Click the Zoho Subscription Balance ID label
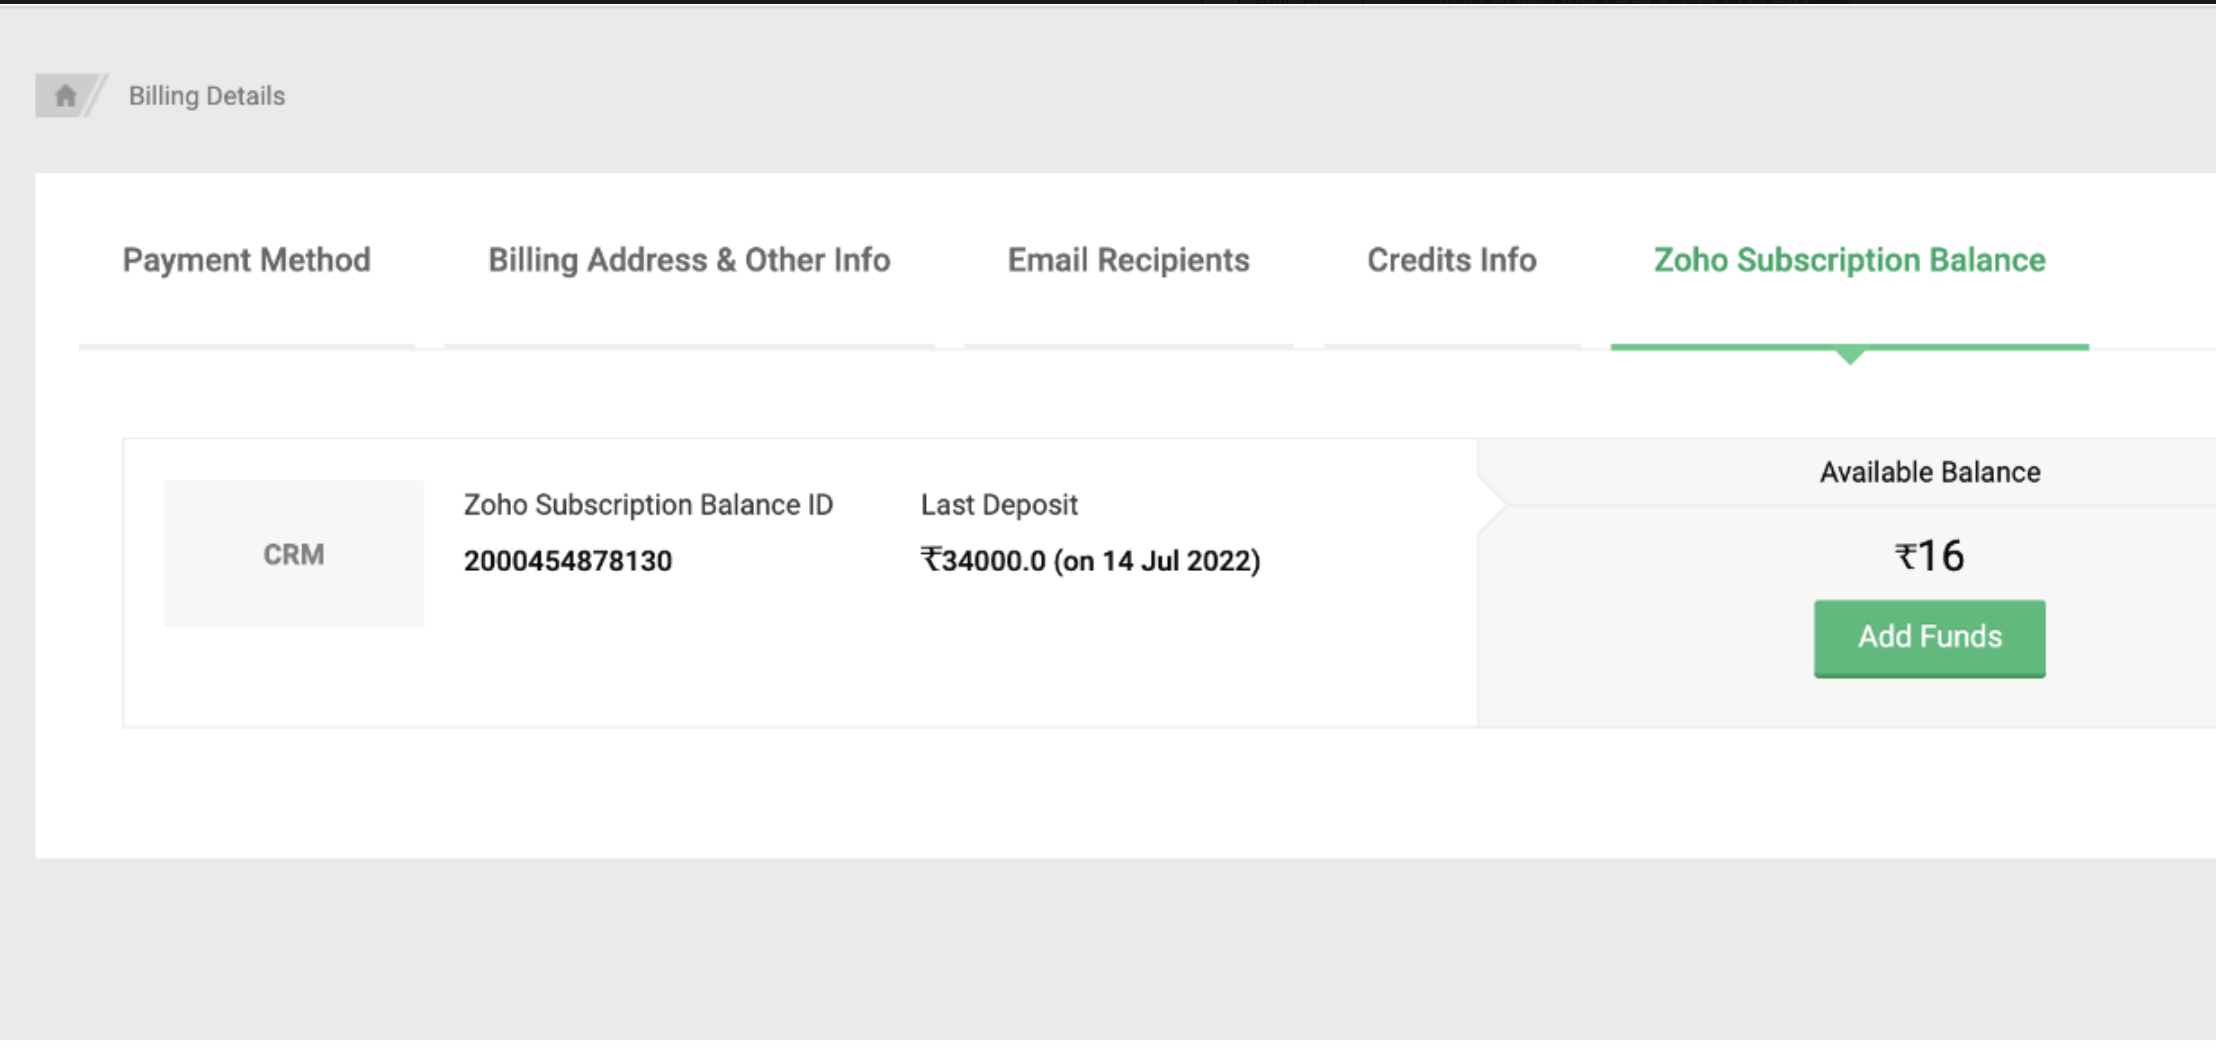The height and width of the screenshot is (1050, 2216). pos(648,505)
